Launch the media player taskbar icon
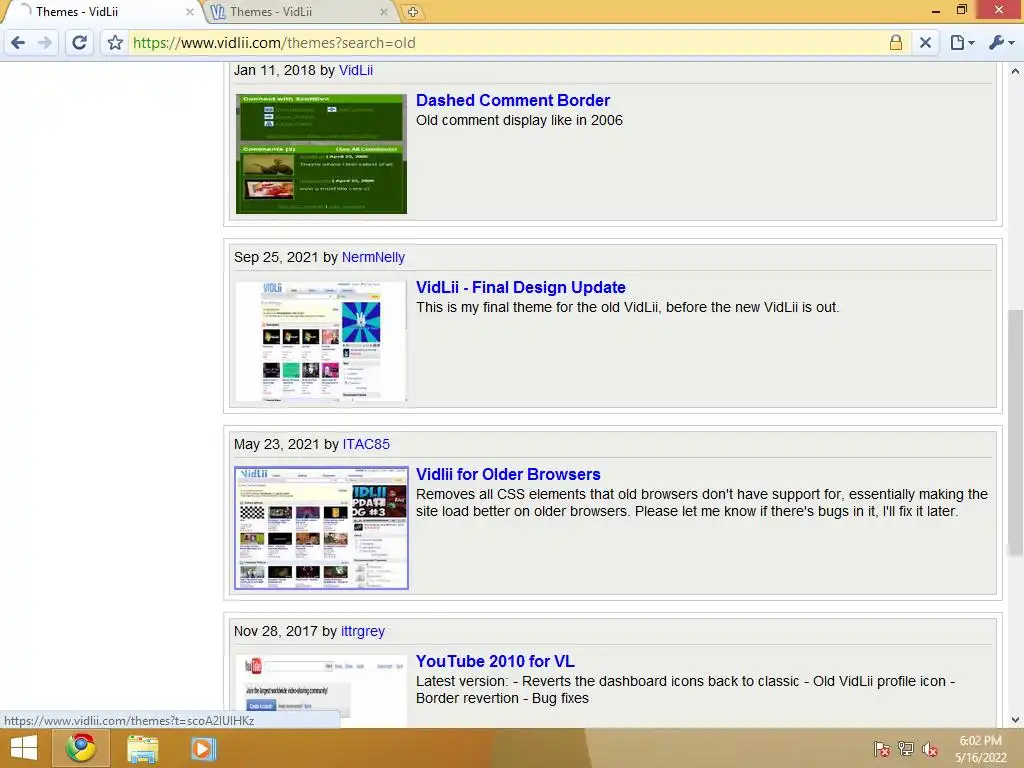The image size is (1024, 768). (x=203, y=748)
